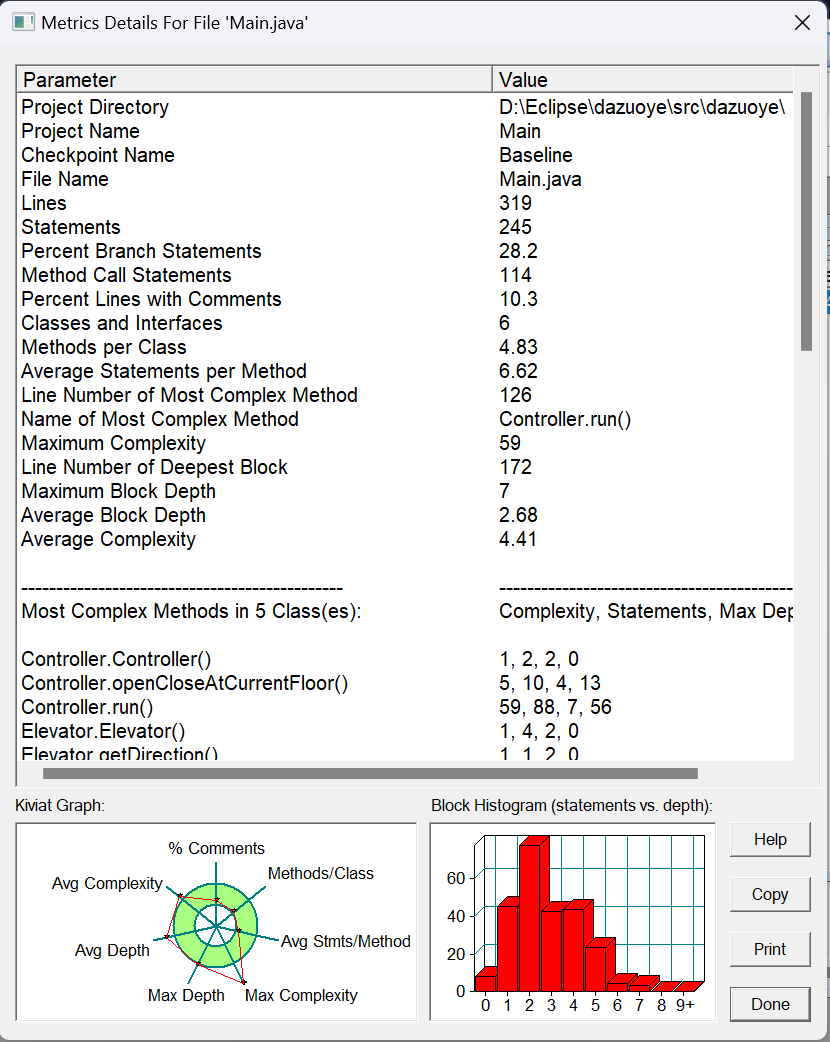
Task: Click the 5, 10, 4, 13 metrics value
Action: pos(550,682)
